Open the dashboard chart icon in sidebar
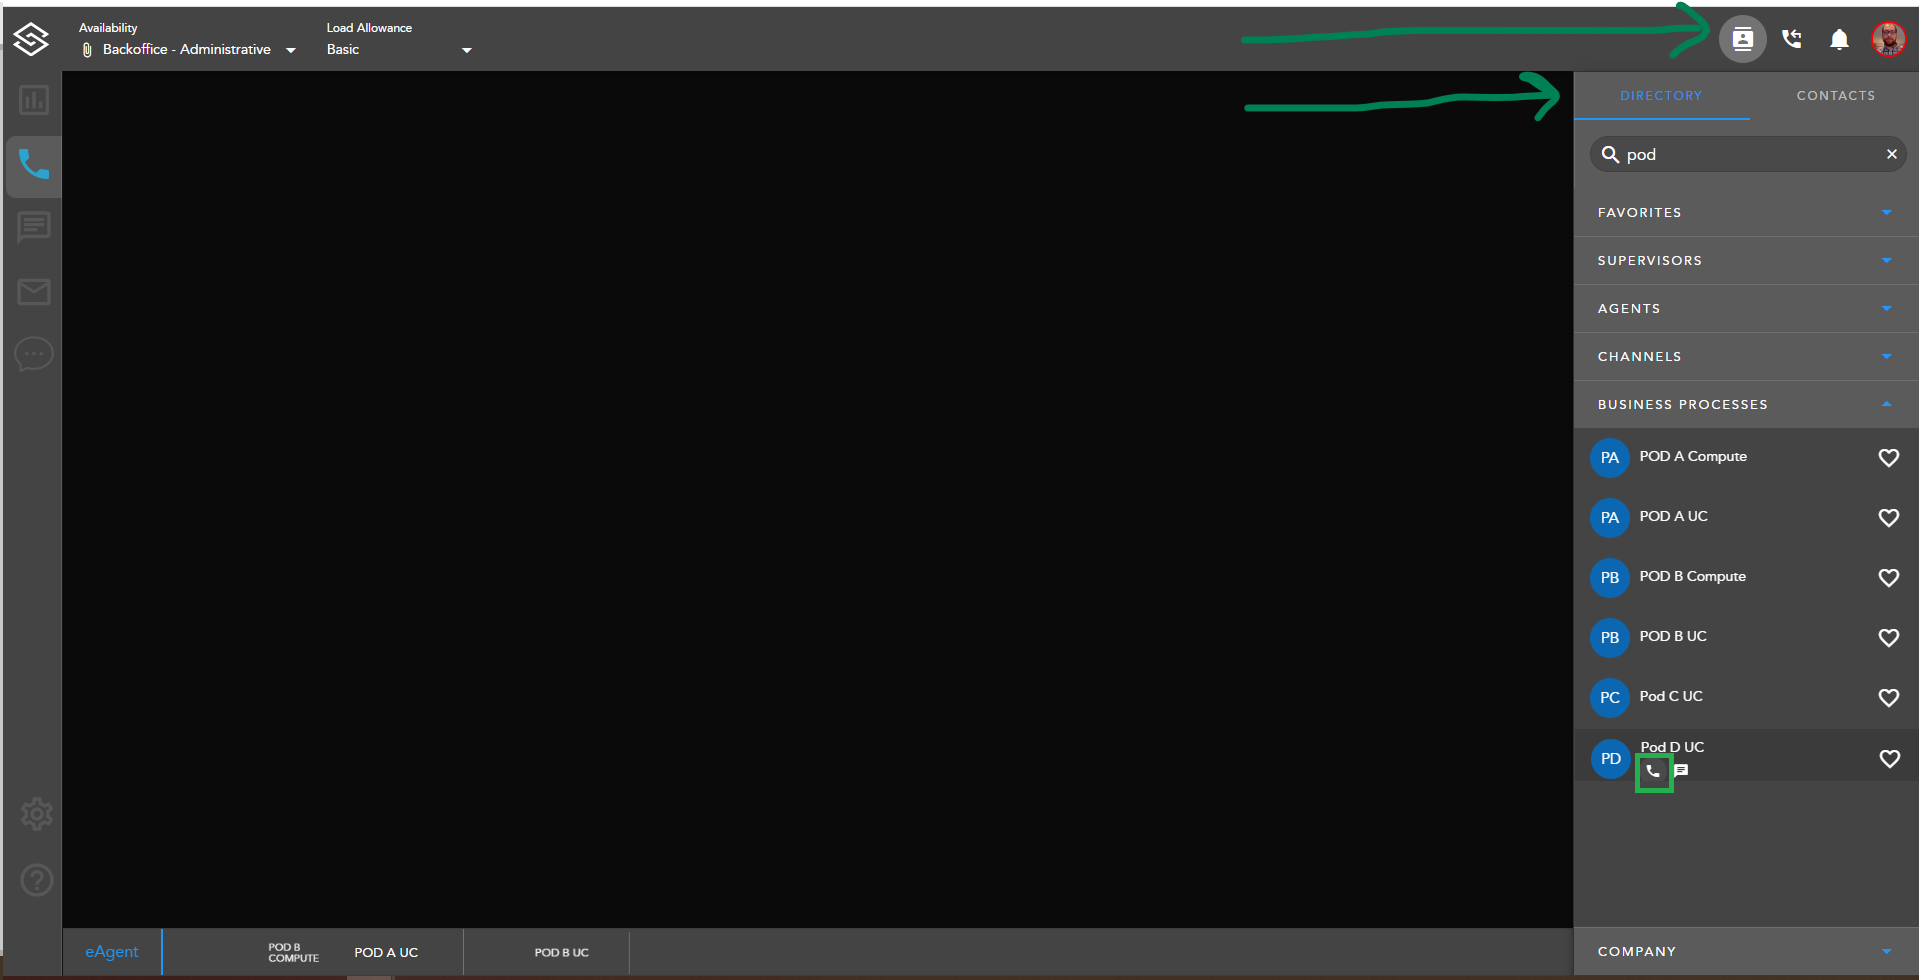This screenshot has width=1919, height=980. click(x=34, y=100)
